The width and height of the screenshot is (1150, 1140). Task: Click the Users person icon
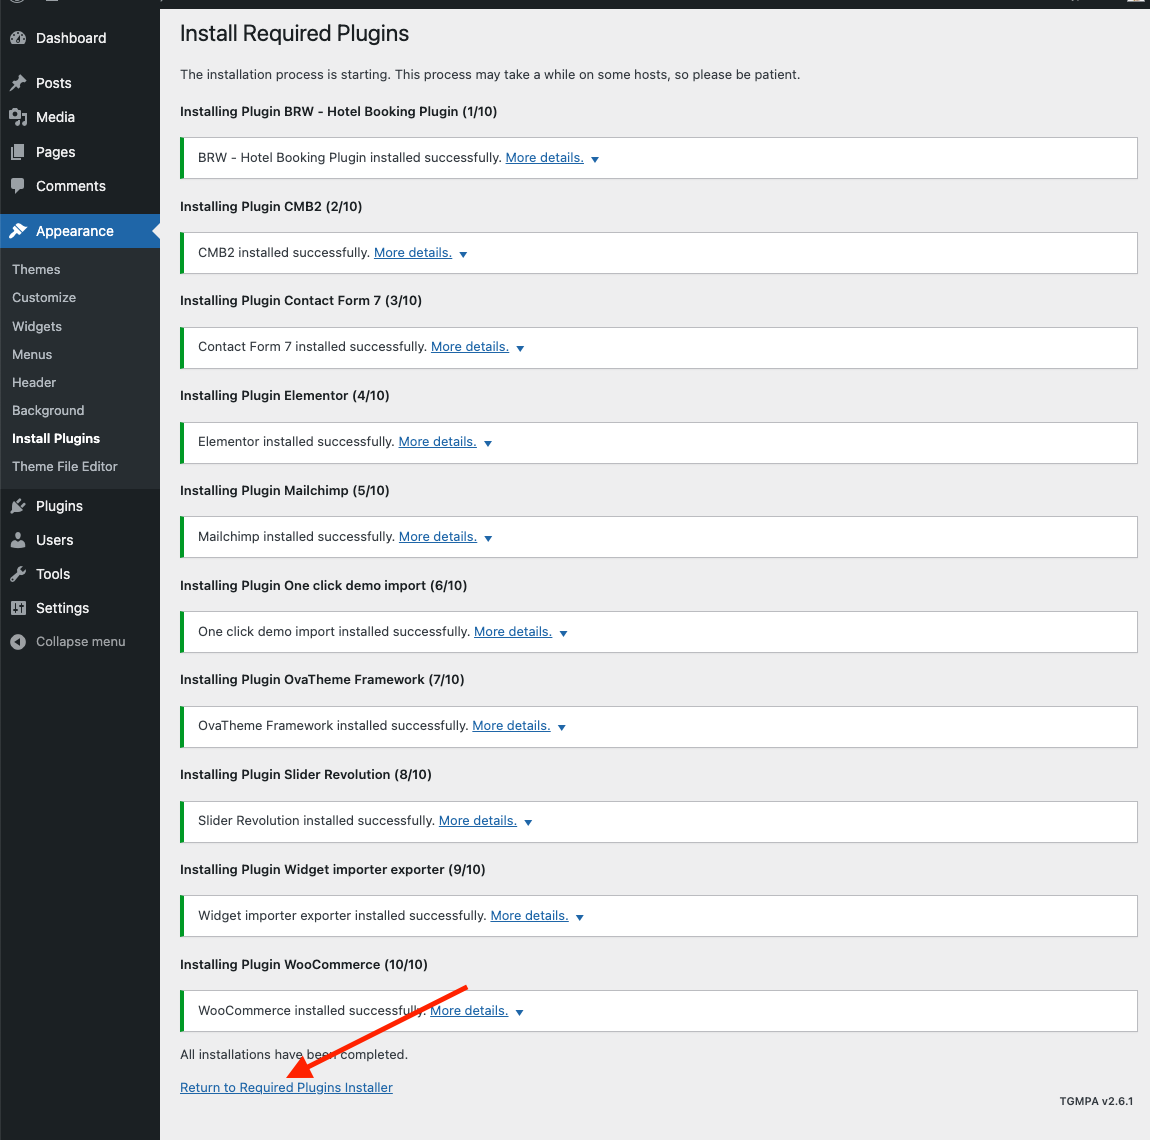18,540
